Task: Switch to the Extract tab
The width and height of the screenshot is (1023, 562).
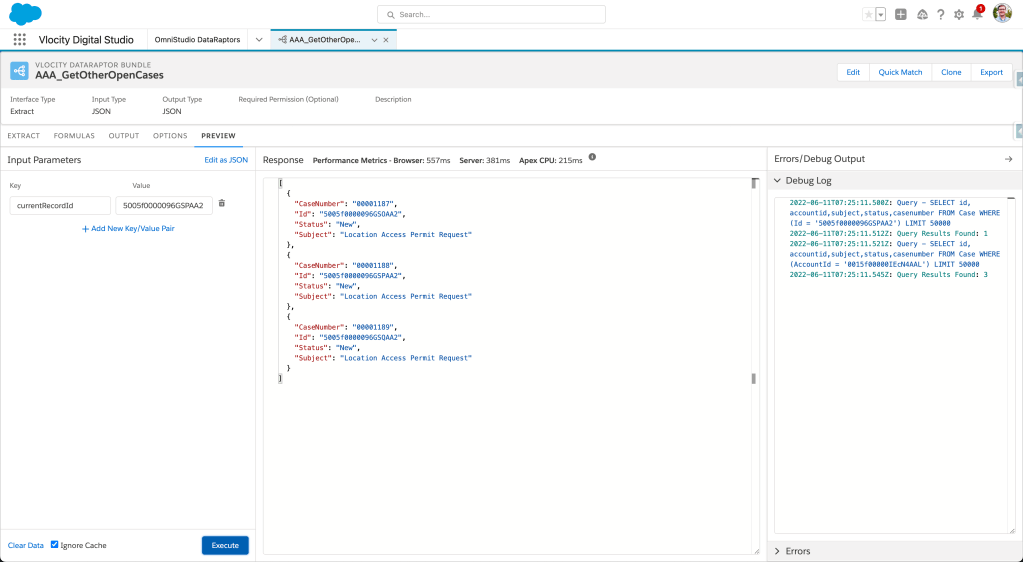Action: 23,135
